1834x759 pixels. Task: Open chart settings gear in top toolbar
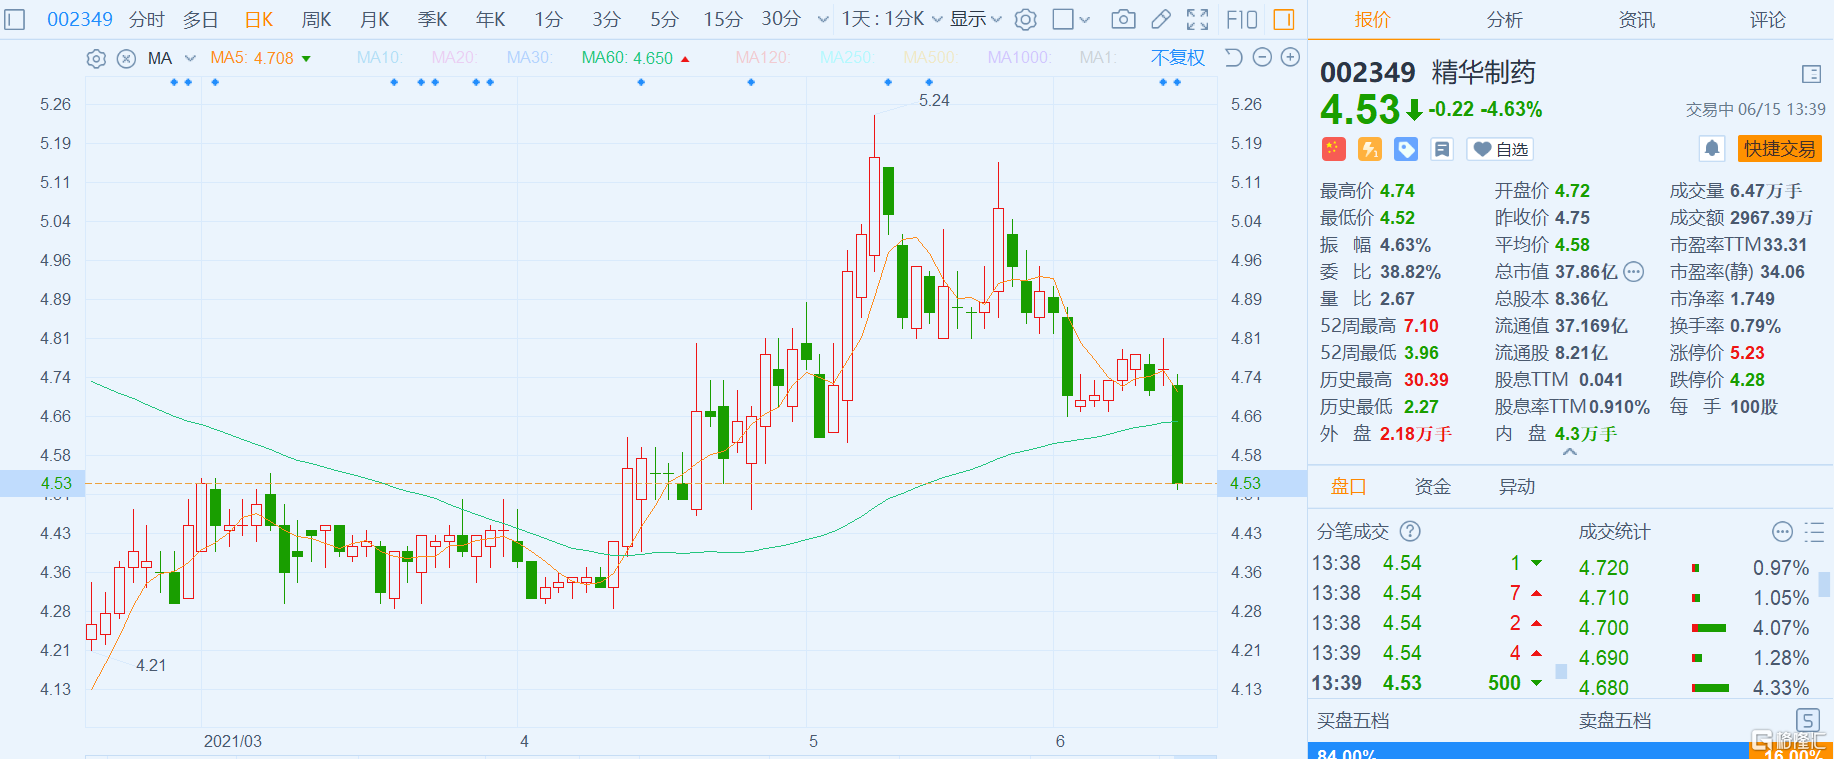[1025, 19]
